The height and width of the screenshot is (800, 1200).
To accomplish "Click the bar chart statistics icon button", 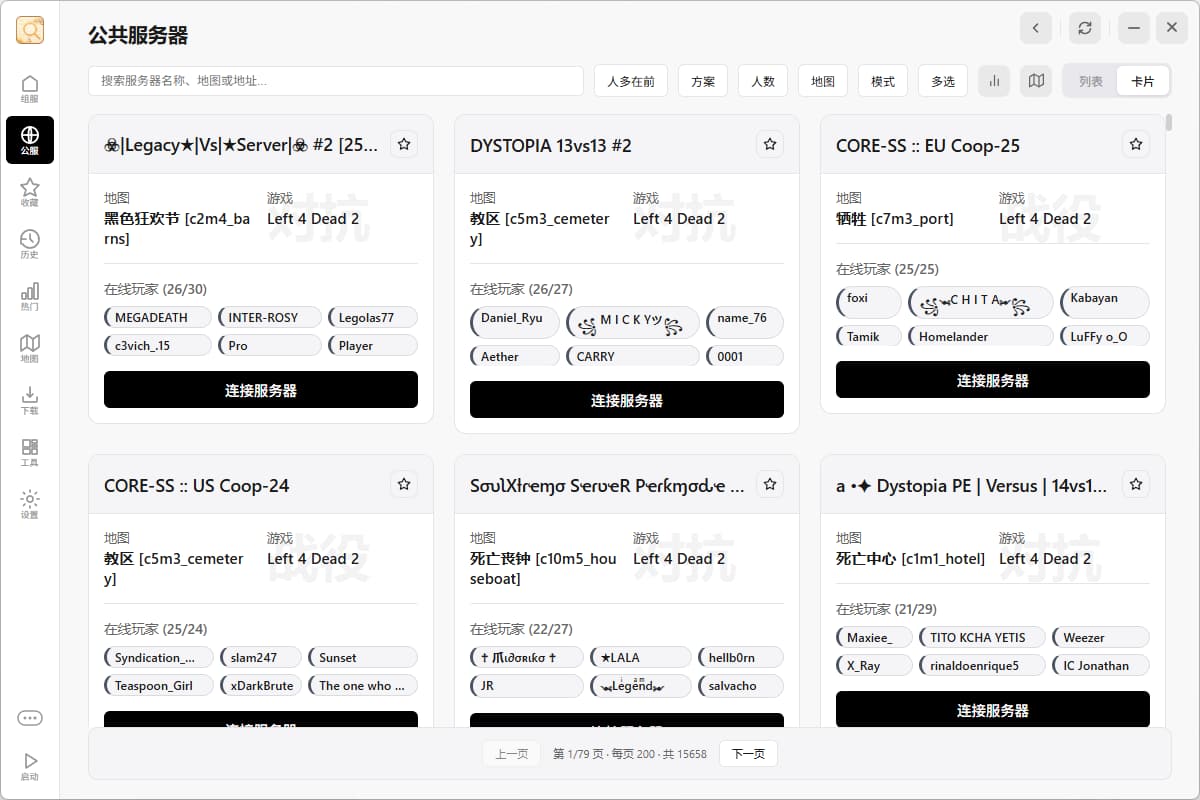I will coord(994,81).
